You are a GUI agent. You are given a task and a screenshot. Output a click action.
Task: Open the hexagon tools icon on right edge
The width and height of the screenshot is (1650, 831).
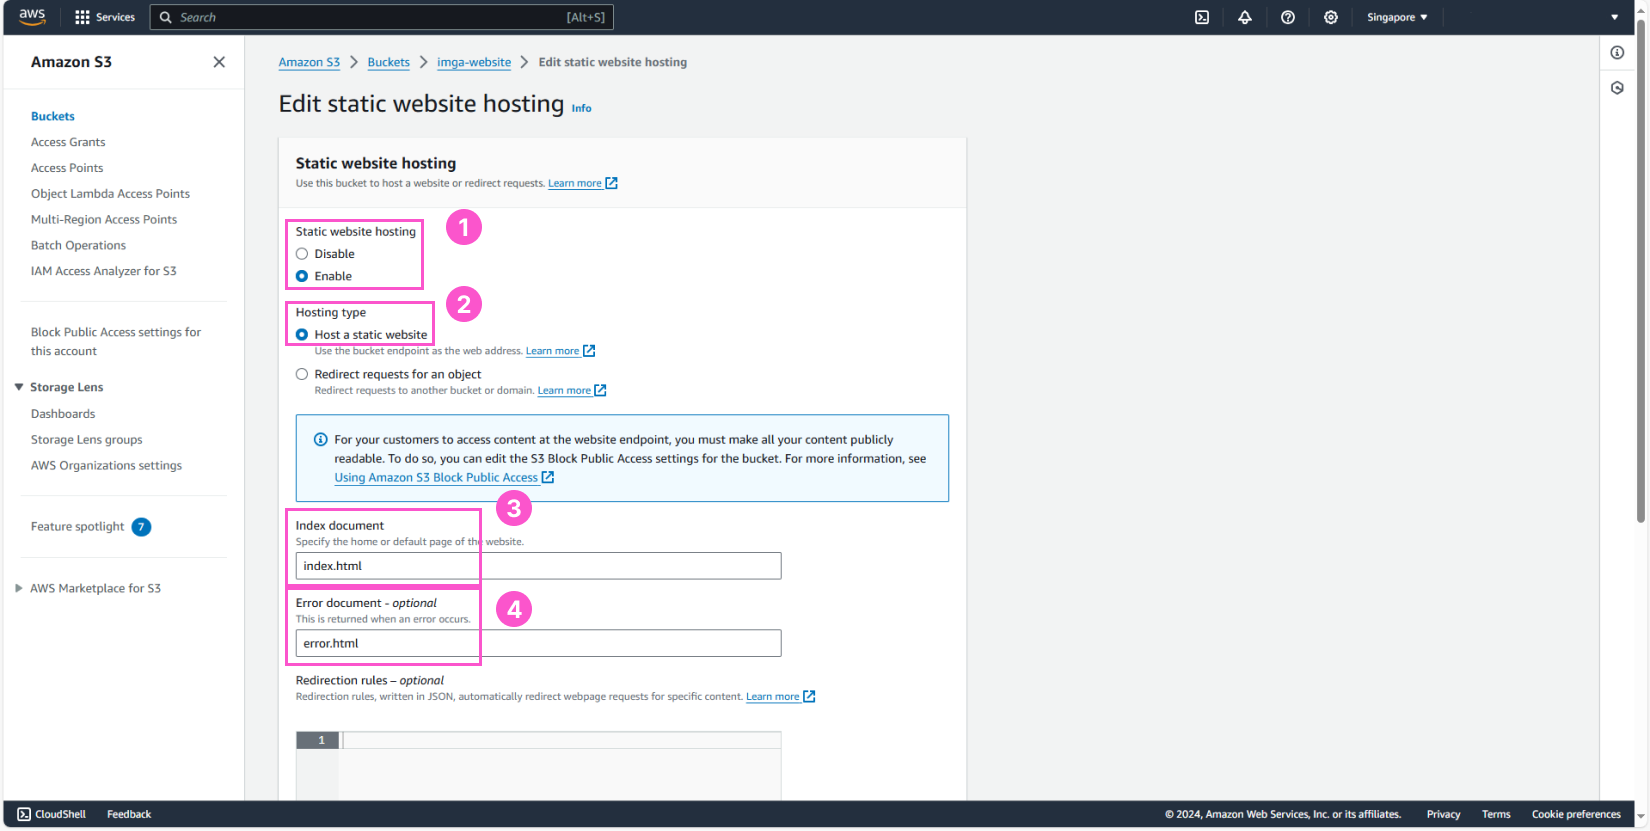click(1617, 88)
